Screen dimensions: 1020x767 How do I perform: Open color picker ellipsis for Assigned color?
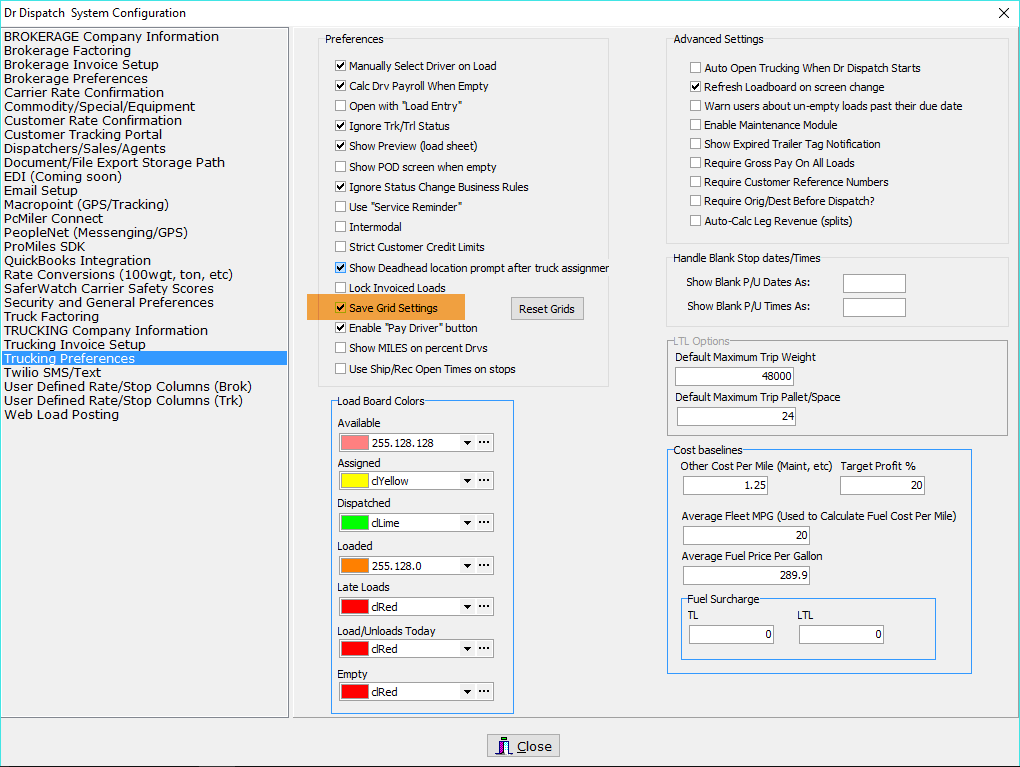[x=484, y=481]
